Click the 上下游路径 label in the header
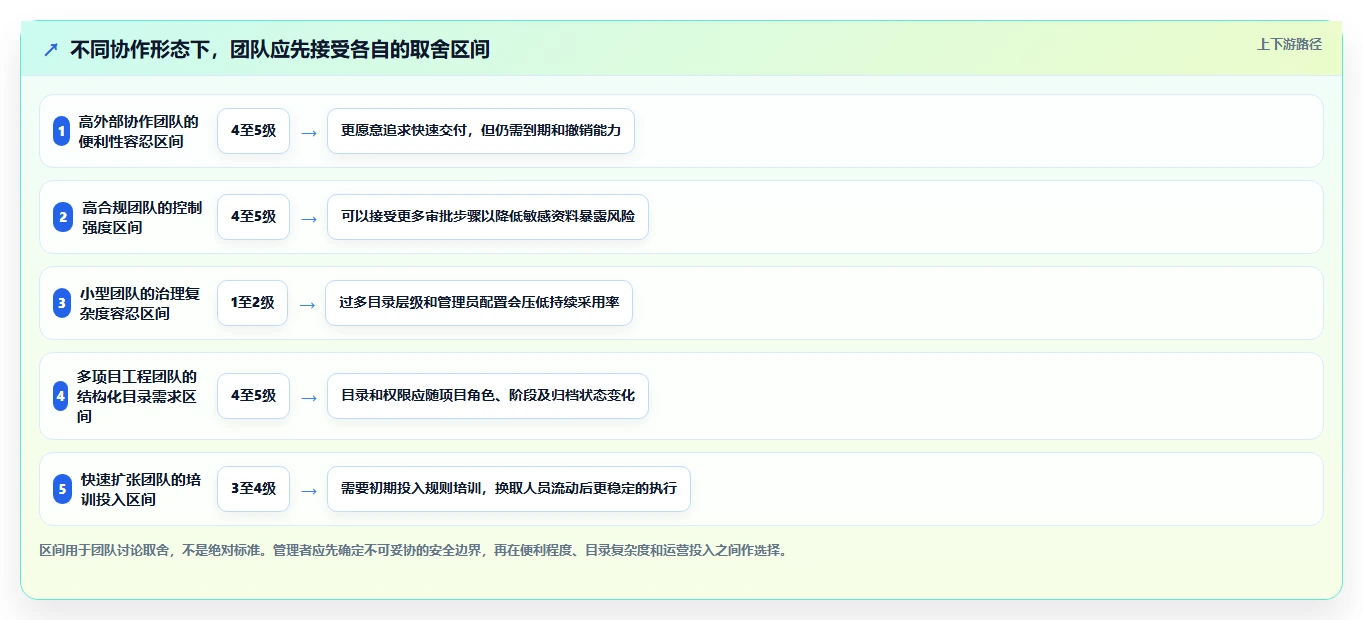The width and height of the screenshot is (1363, 620). [x=1289, y=44]
